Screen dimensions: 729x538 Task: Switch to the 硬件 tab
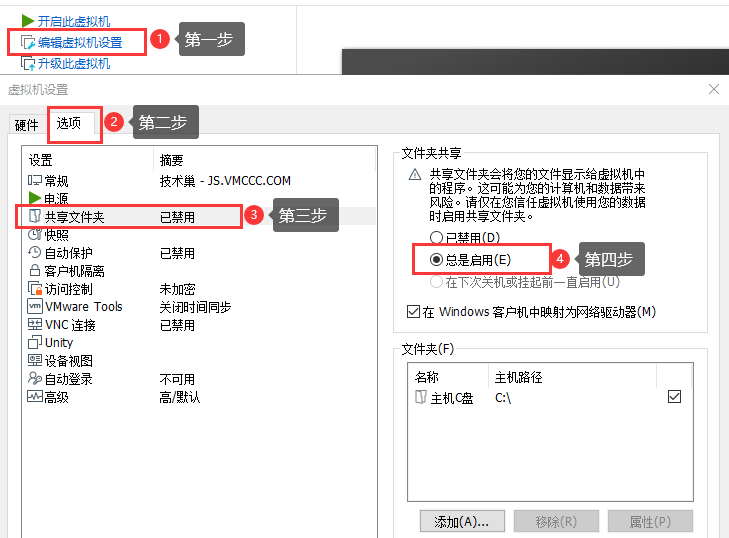point(27,125)
